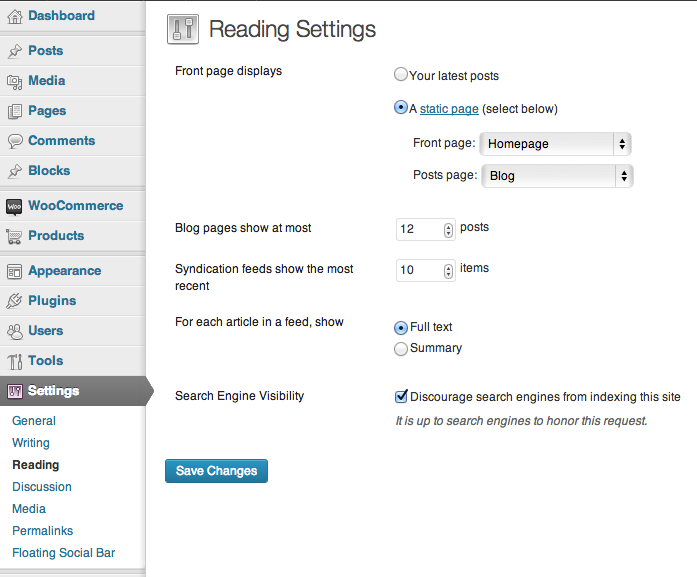Click the Comments speech bubble icon
This screenshot has height=577, width=697.
pyautogui.click(x=15, y=141)
